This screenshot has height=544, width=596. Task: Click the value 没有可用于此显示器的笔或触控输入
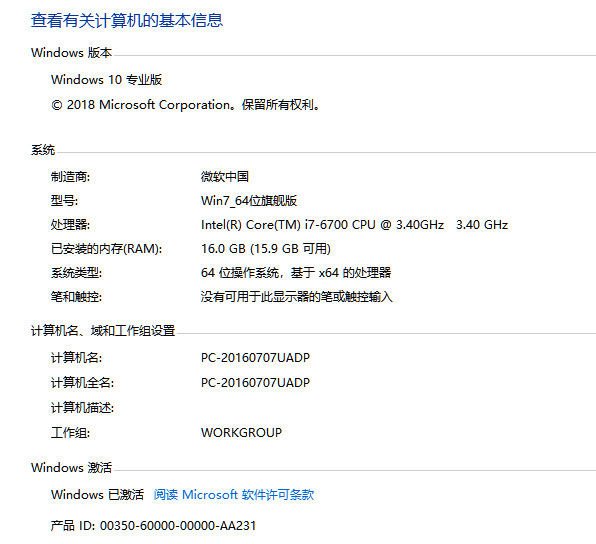296,297
